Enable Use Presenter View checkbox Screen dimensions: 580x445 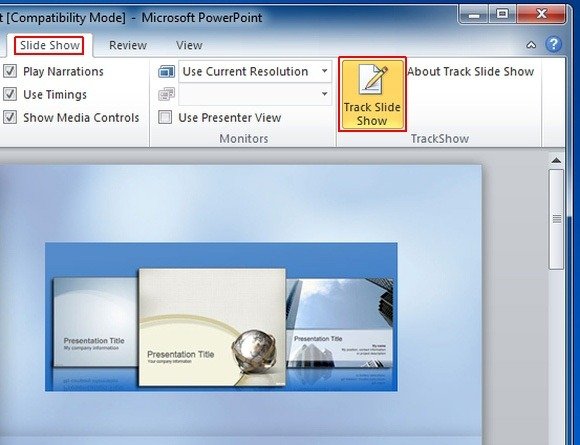165,118
